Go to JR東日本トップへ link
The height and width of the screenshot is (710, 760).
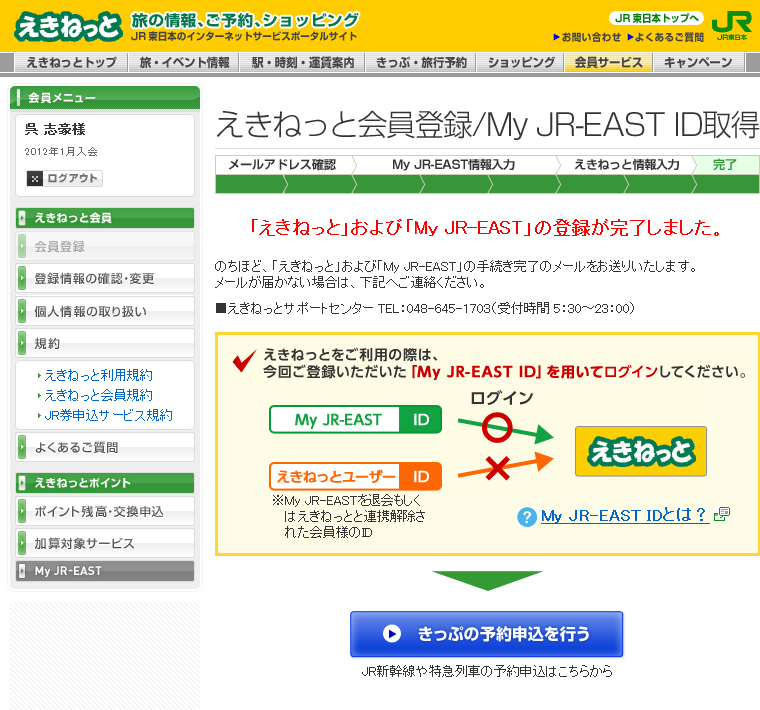tap(657, 18)
